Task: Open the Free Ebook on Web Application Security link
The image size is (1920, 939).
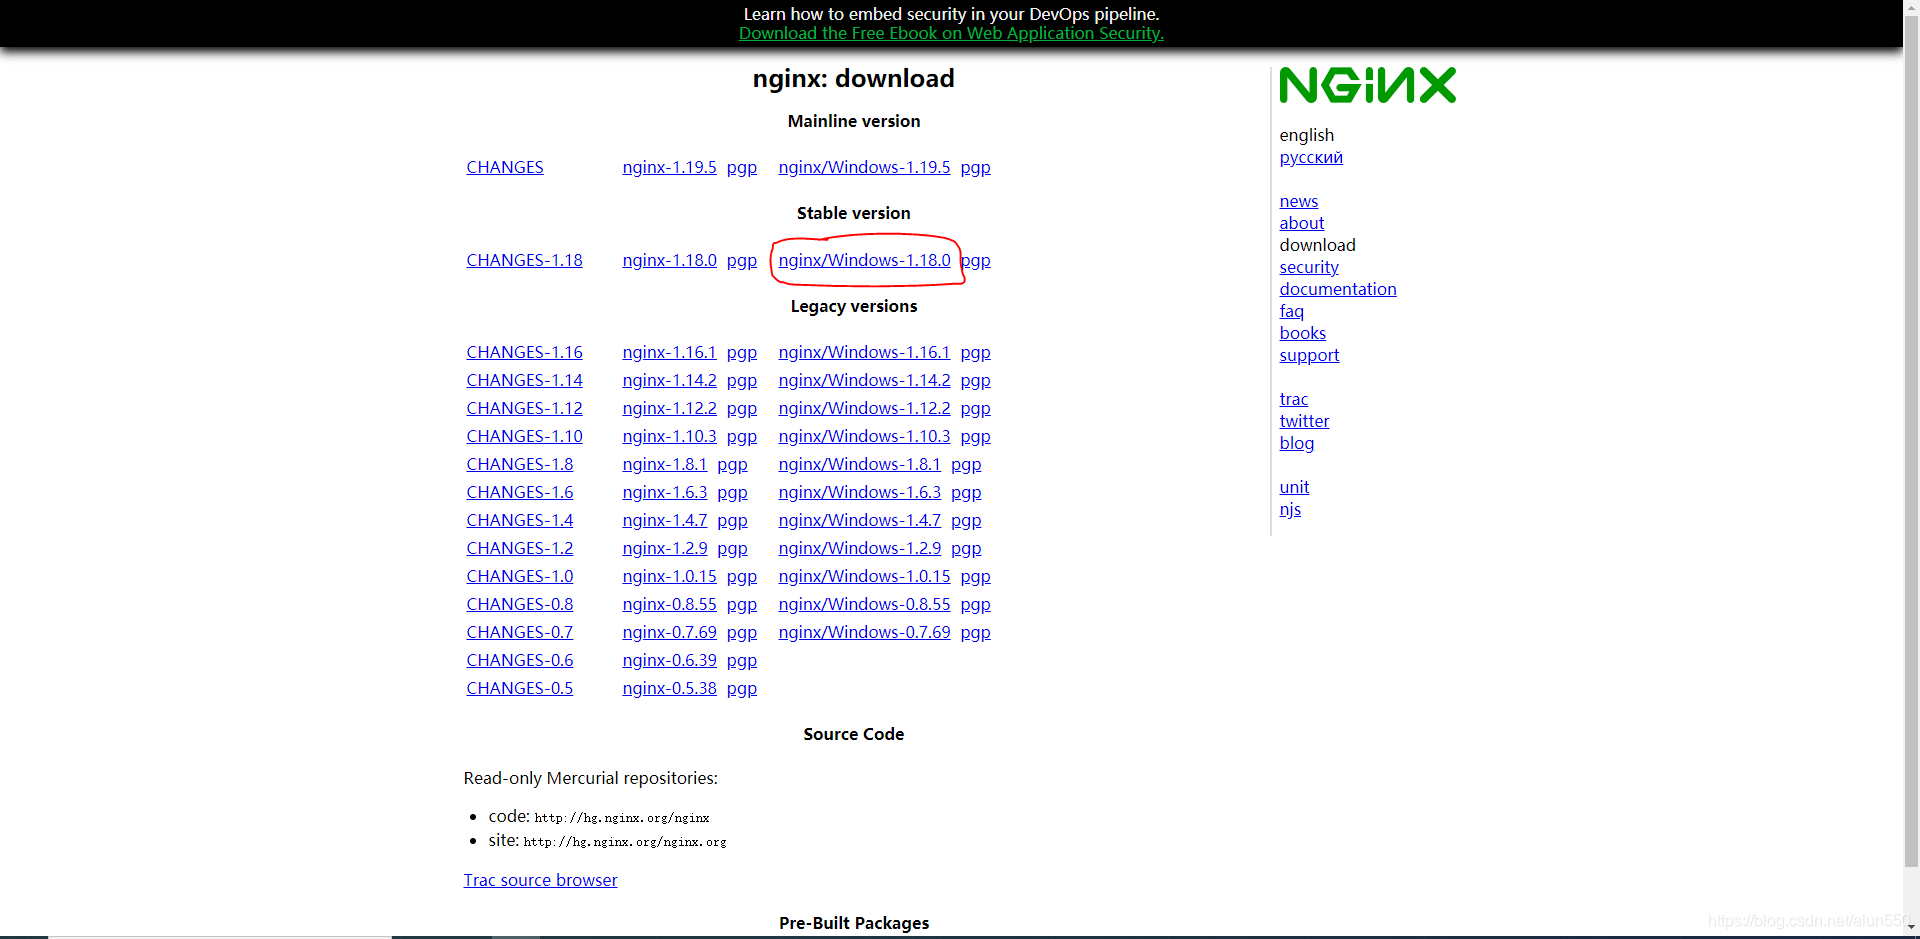Action: tap(951, 33)
